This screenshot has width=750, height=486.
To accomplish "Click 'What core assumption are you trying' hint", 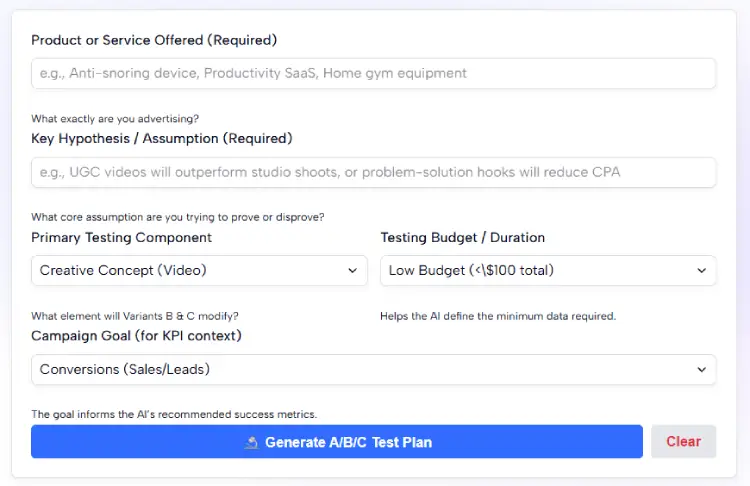I will [178, 217].
